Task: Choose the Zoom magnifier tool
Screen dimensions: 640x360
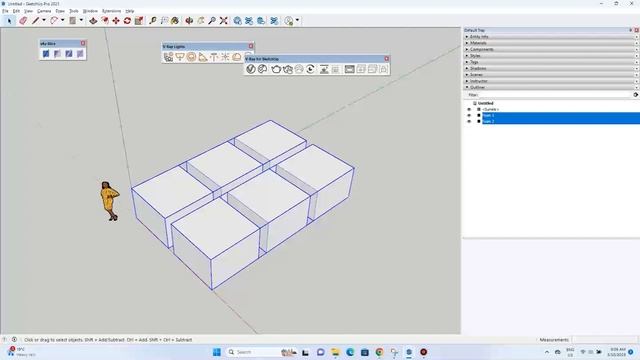Action: coord(212,20)
